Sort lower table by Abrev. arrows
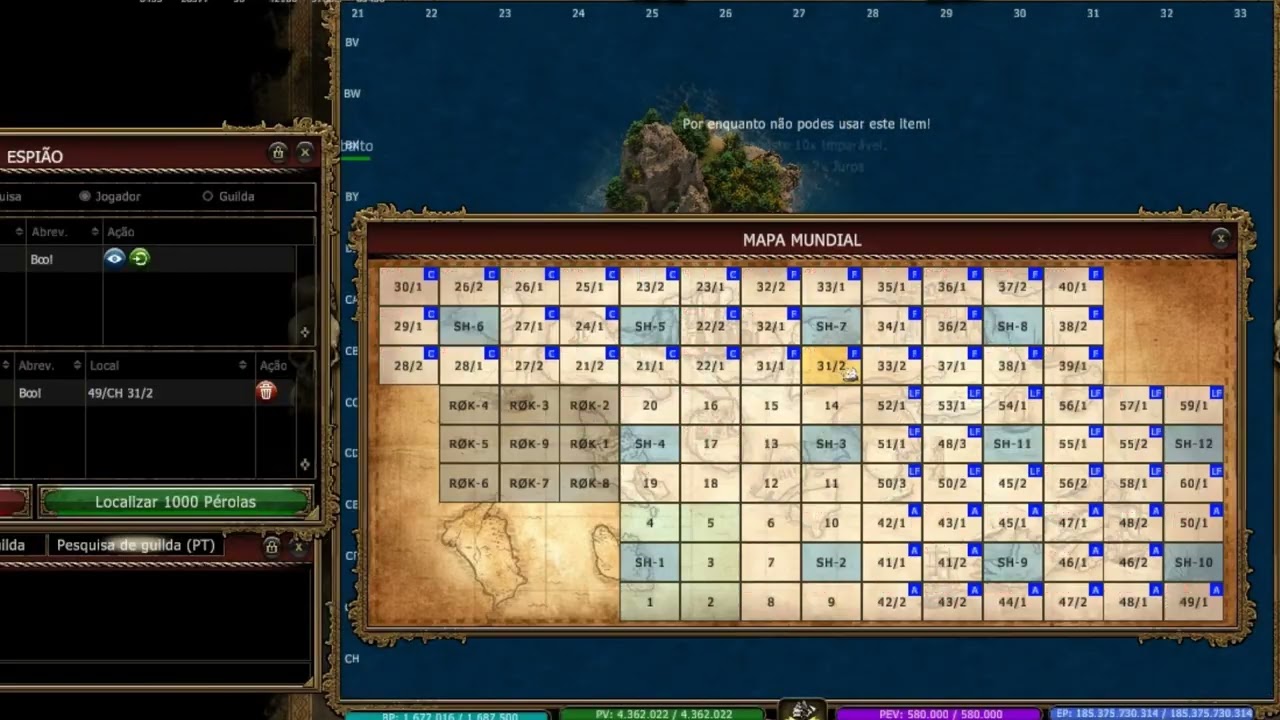This screenshot has width=1280, height=720. click(76, 365)
